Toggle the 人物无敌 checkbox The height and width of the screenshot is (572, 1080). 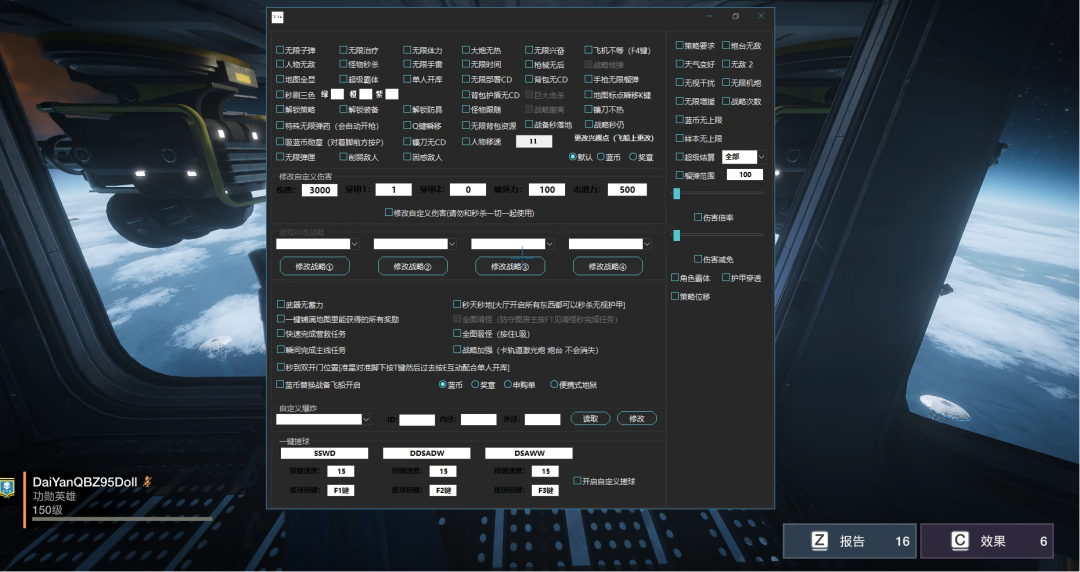click(x=281, y=64)
